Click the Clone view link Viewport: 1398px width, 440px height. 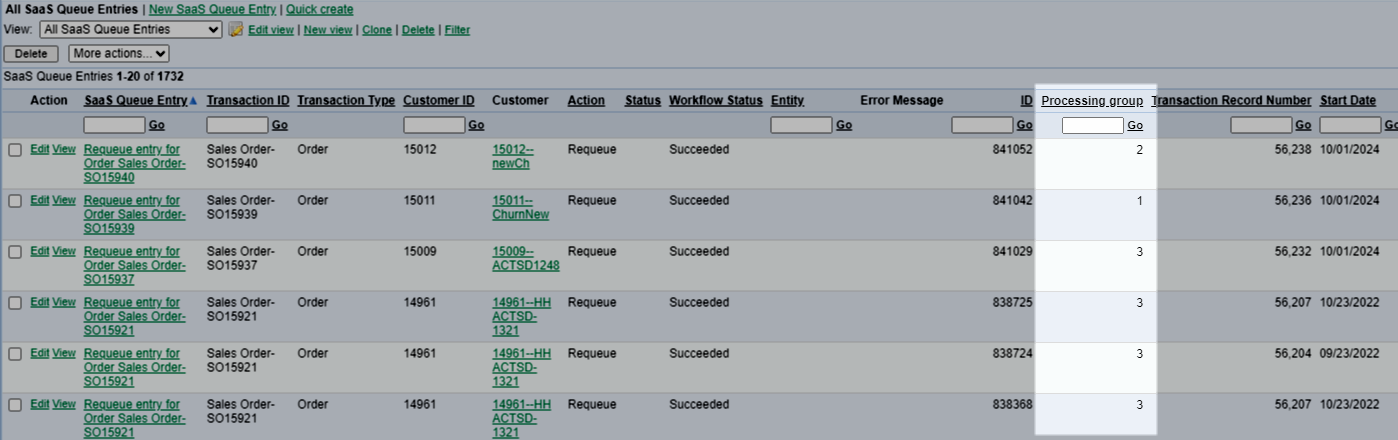click(x=377, y=30)
